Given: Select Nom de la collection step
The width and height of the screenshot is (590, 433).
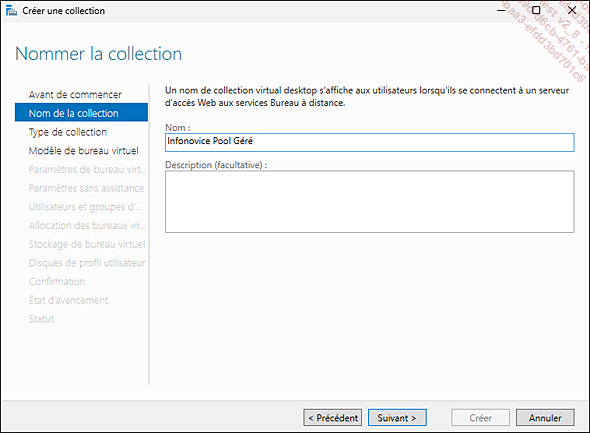Looking at the screenshot, I should 81,113.
